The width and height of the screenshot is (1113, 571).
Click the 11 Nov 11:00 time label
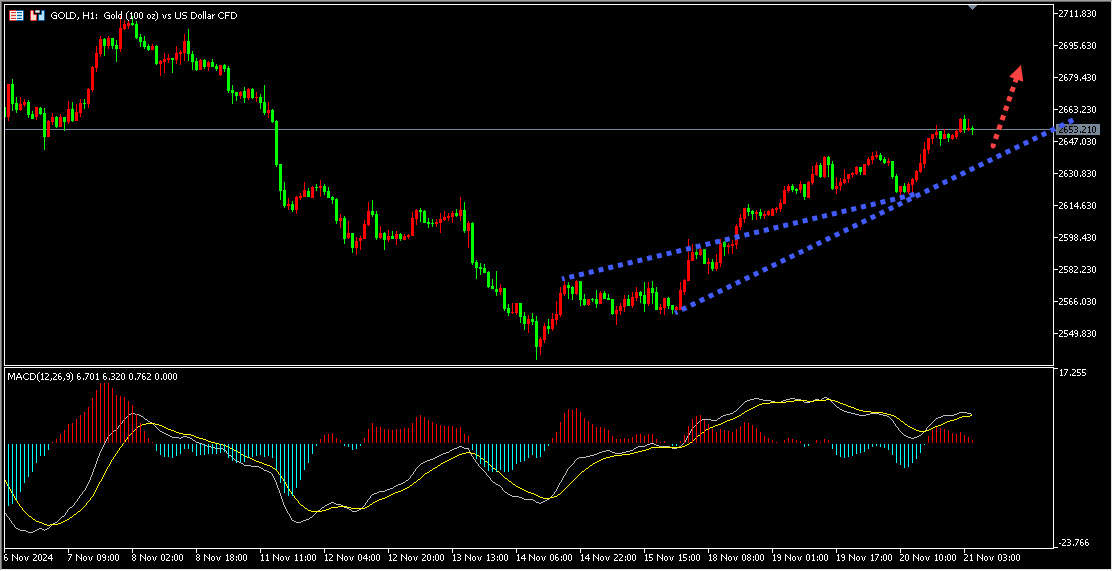pos(288,556)
